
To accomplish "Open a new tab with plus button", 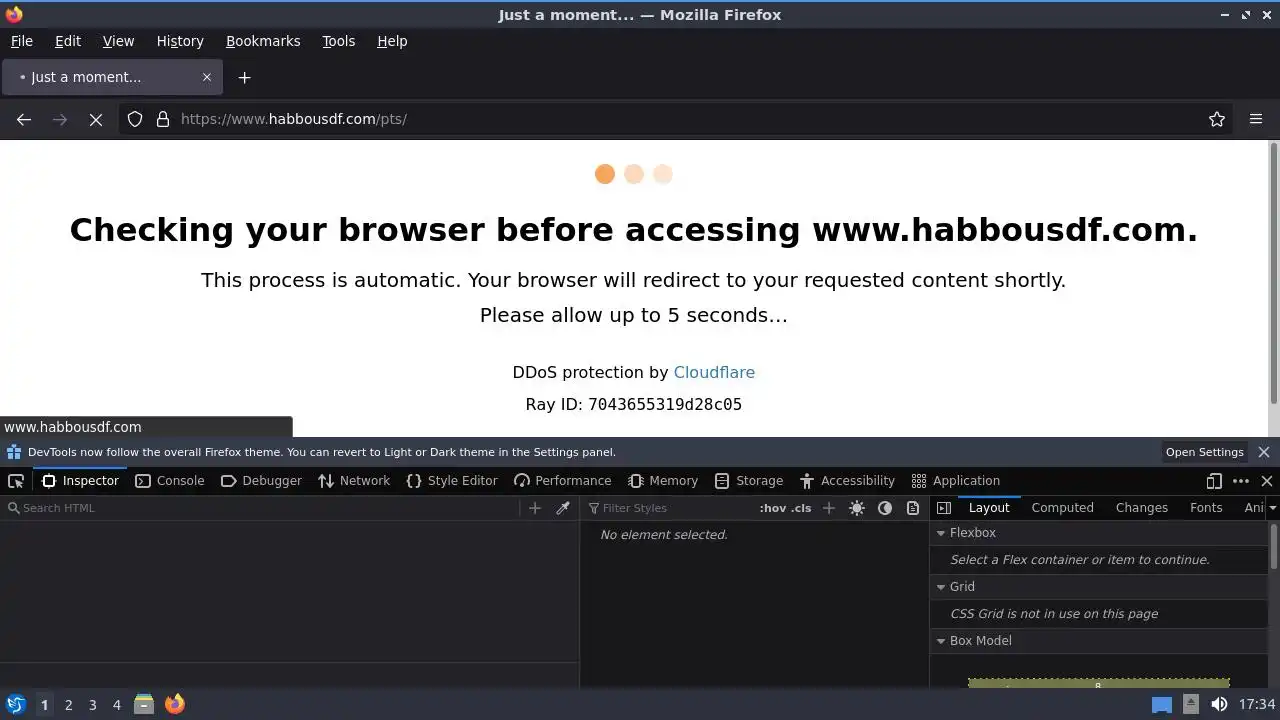I will click(x=244, y=77).
